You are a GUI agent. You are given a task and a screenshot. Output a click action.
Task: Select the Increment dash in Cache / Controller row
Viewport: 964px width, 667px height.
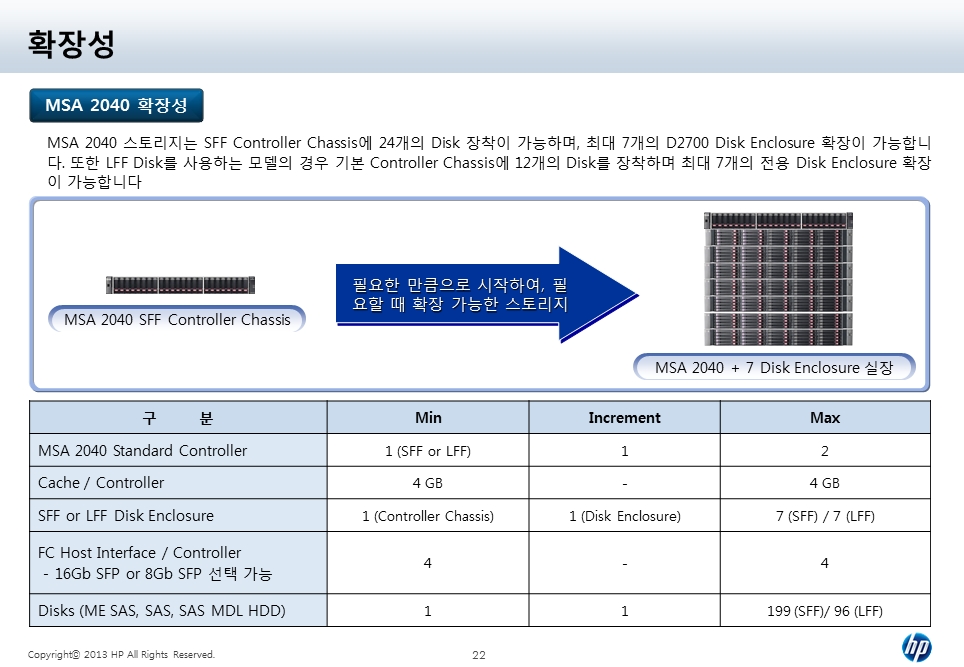(625, 483)
